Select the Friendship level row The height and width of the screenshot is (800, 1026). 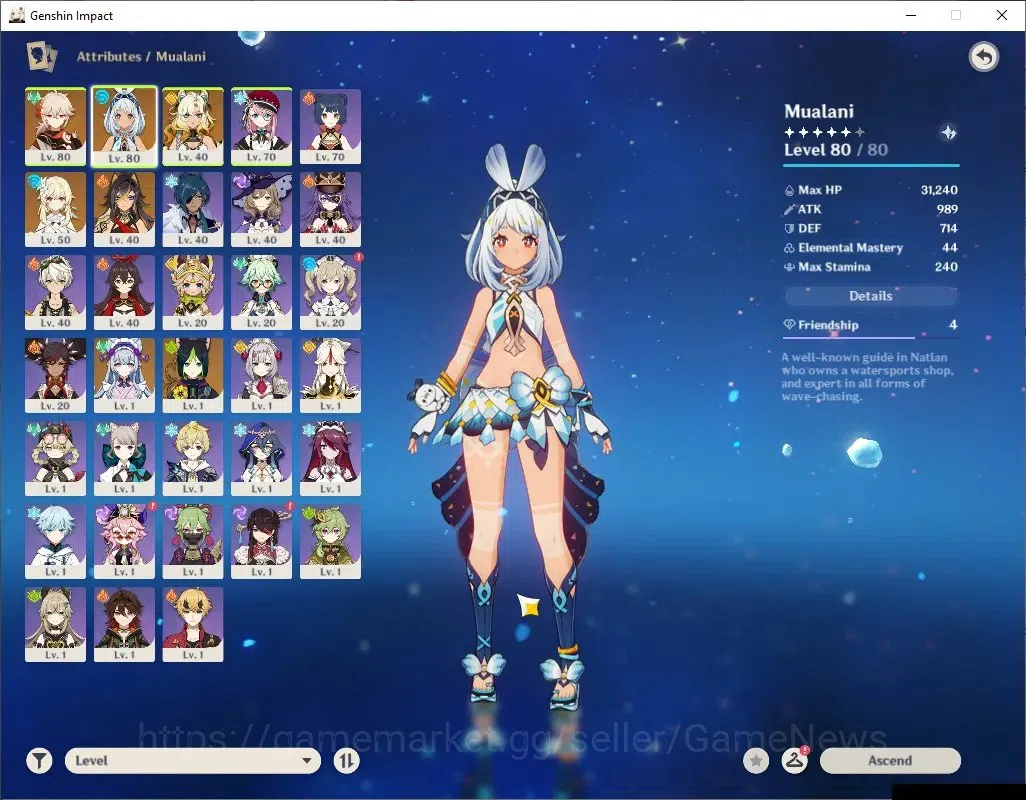[x=871, y=325]
